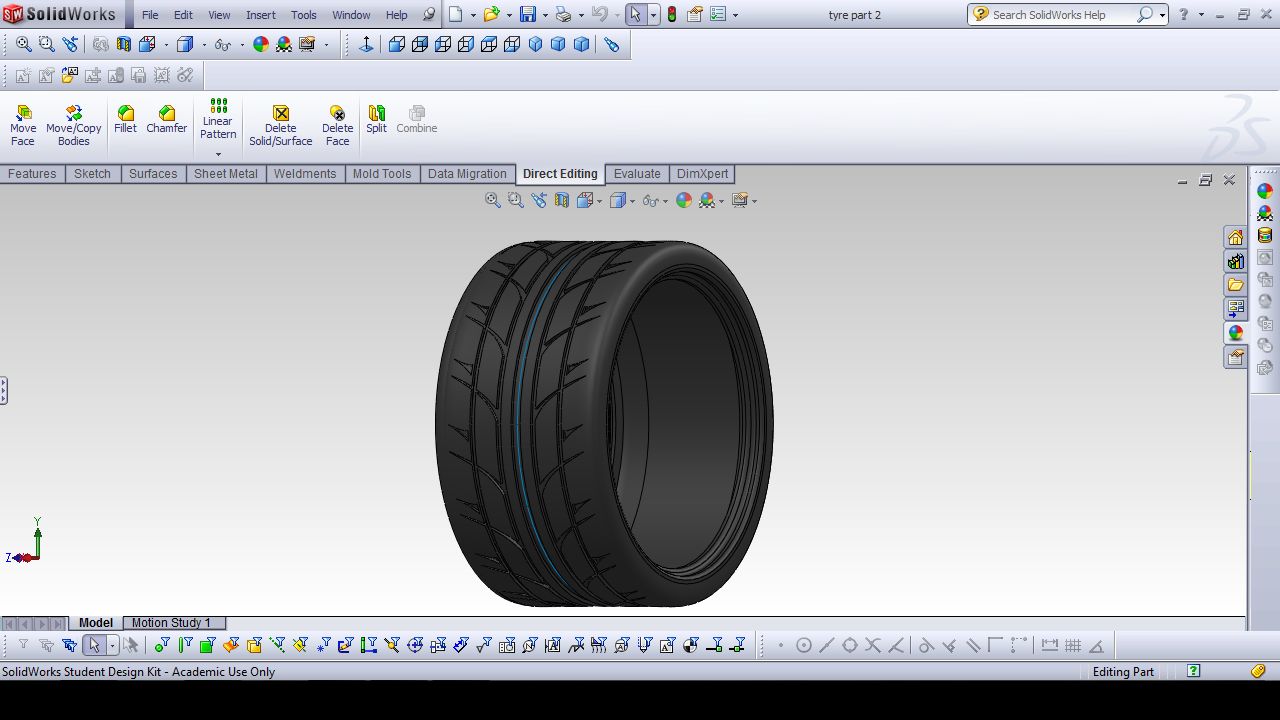
Task: Expand the Linear Pattern dropdown arrow
Action: tap(218, 154)
